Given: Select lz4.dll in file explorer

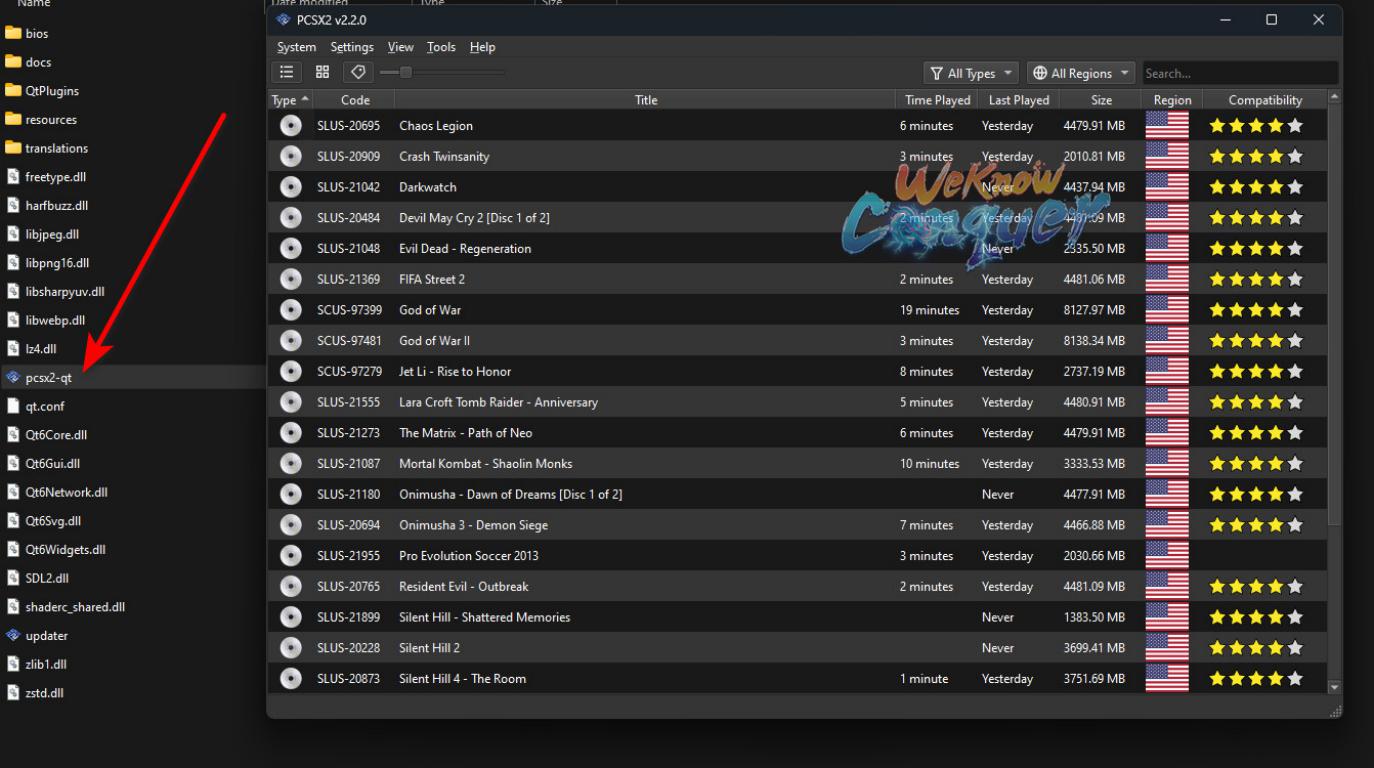Looking at the screenshot, I should pyautogui.click(x=31, y=349).
